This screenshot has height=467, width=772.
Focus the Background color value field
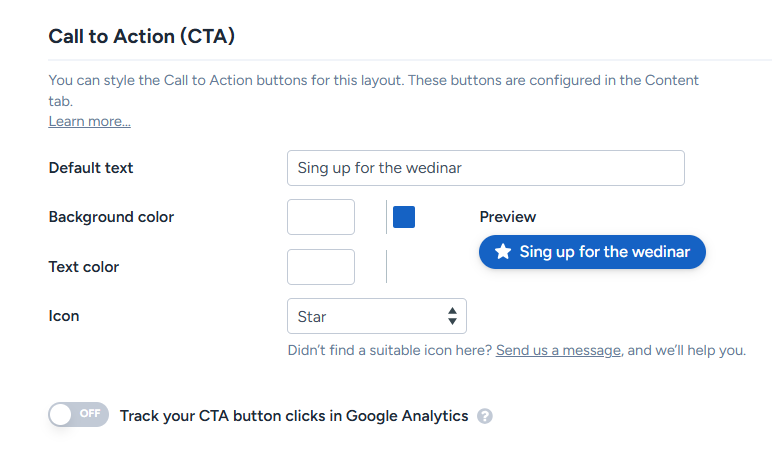[x=321, y=217]
